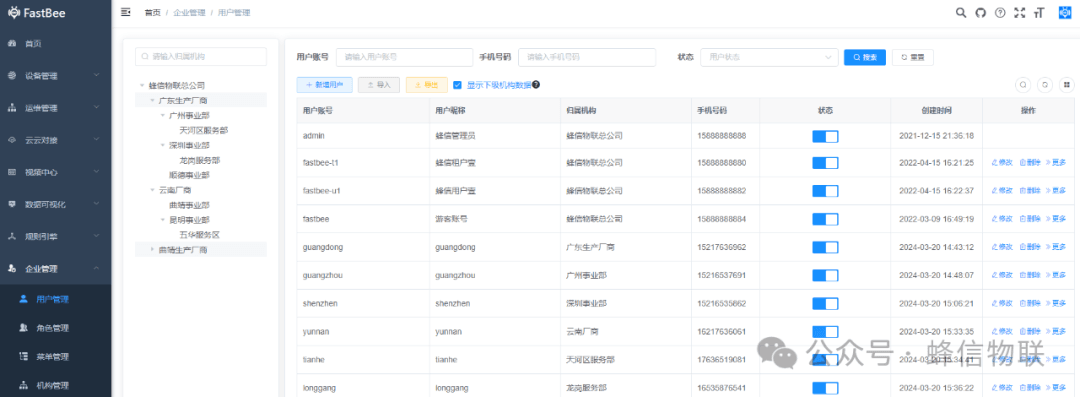Click the 运维管理 icon in sidebar
The image size is (1080, 397).
click(12, 108)
